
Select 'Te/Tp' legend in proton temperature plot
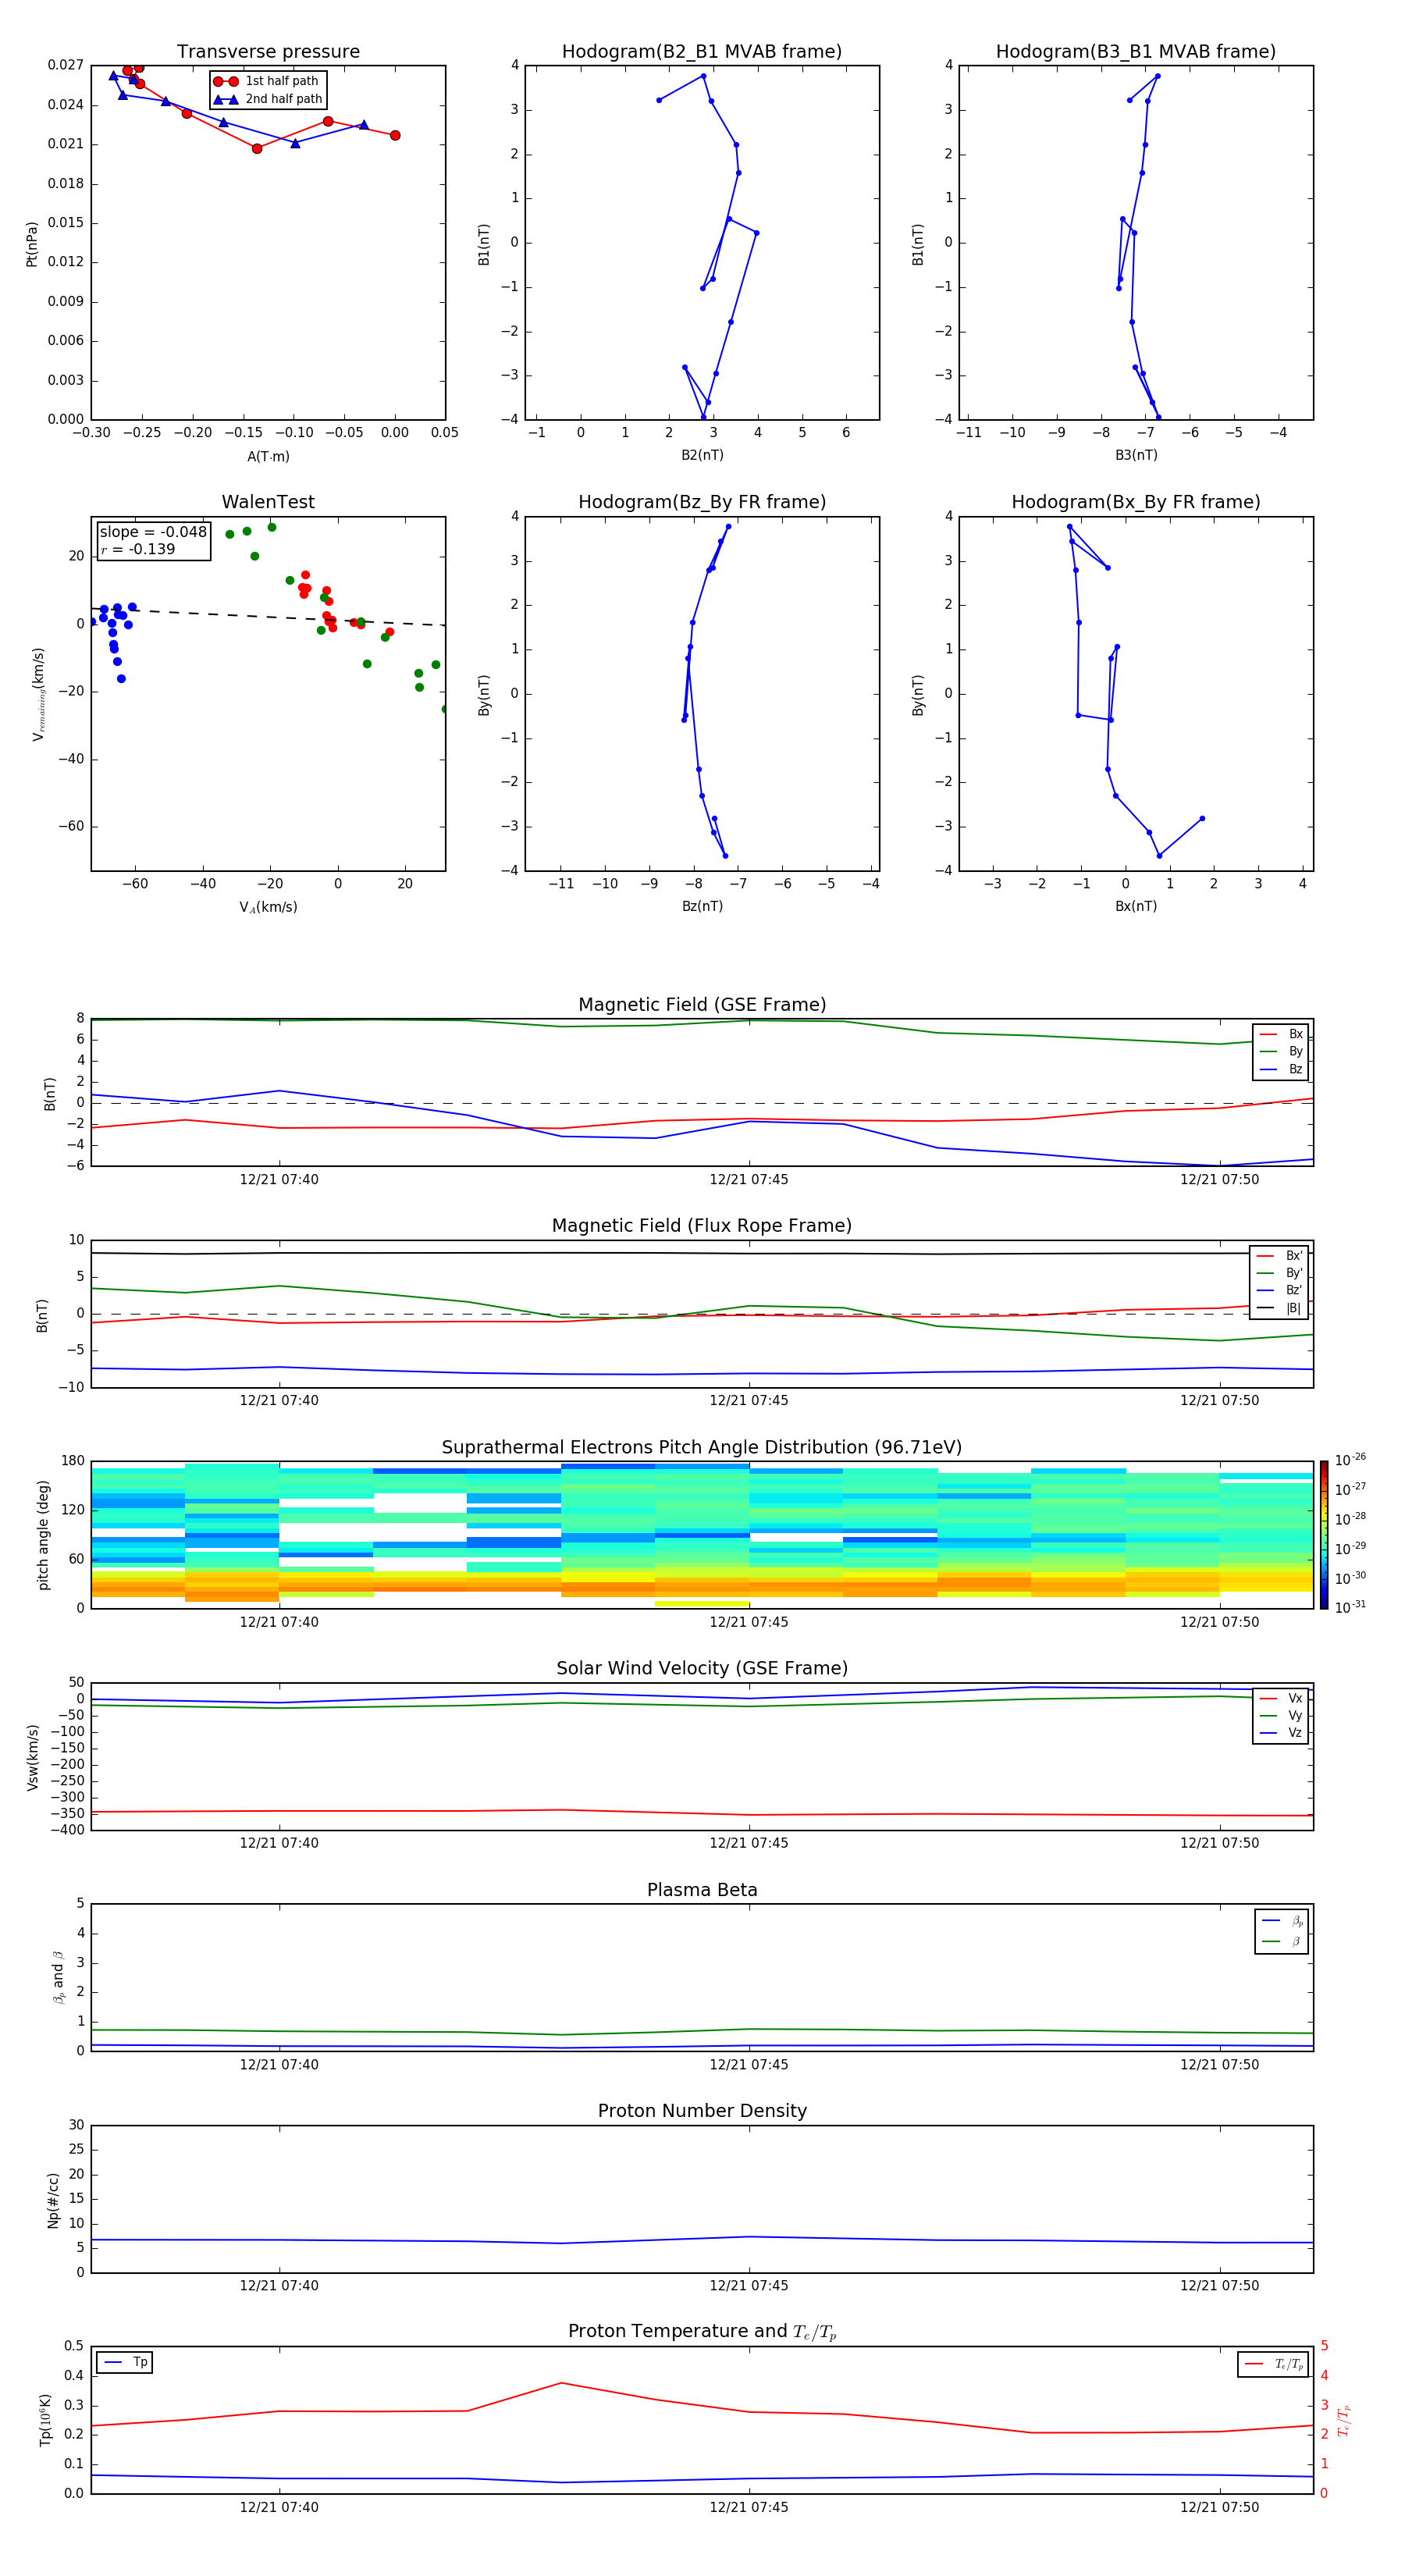point(1275,2364)
